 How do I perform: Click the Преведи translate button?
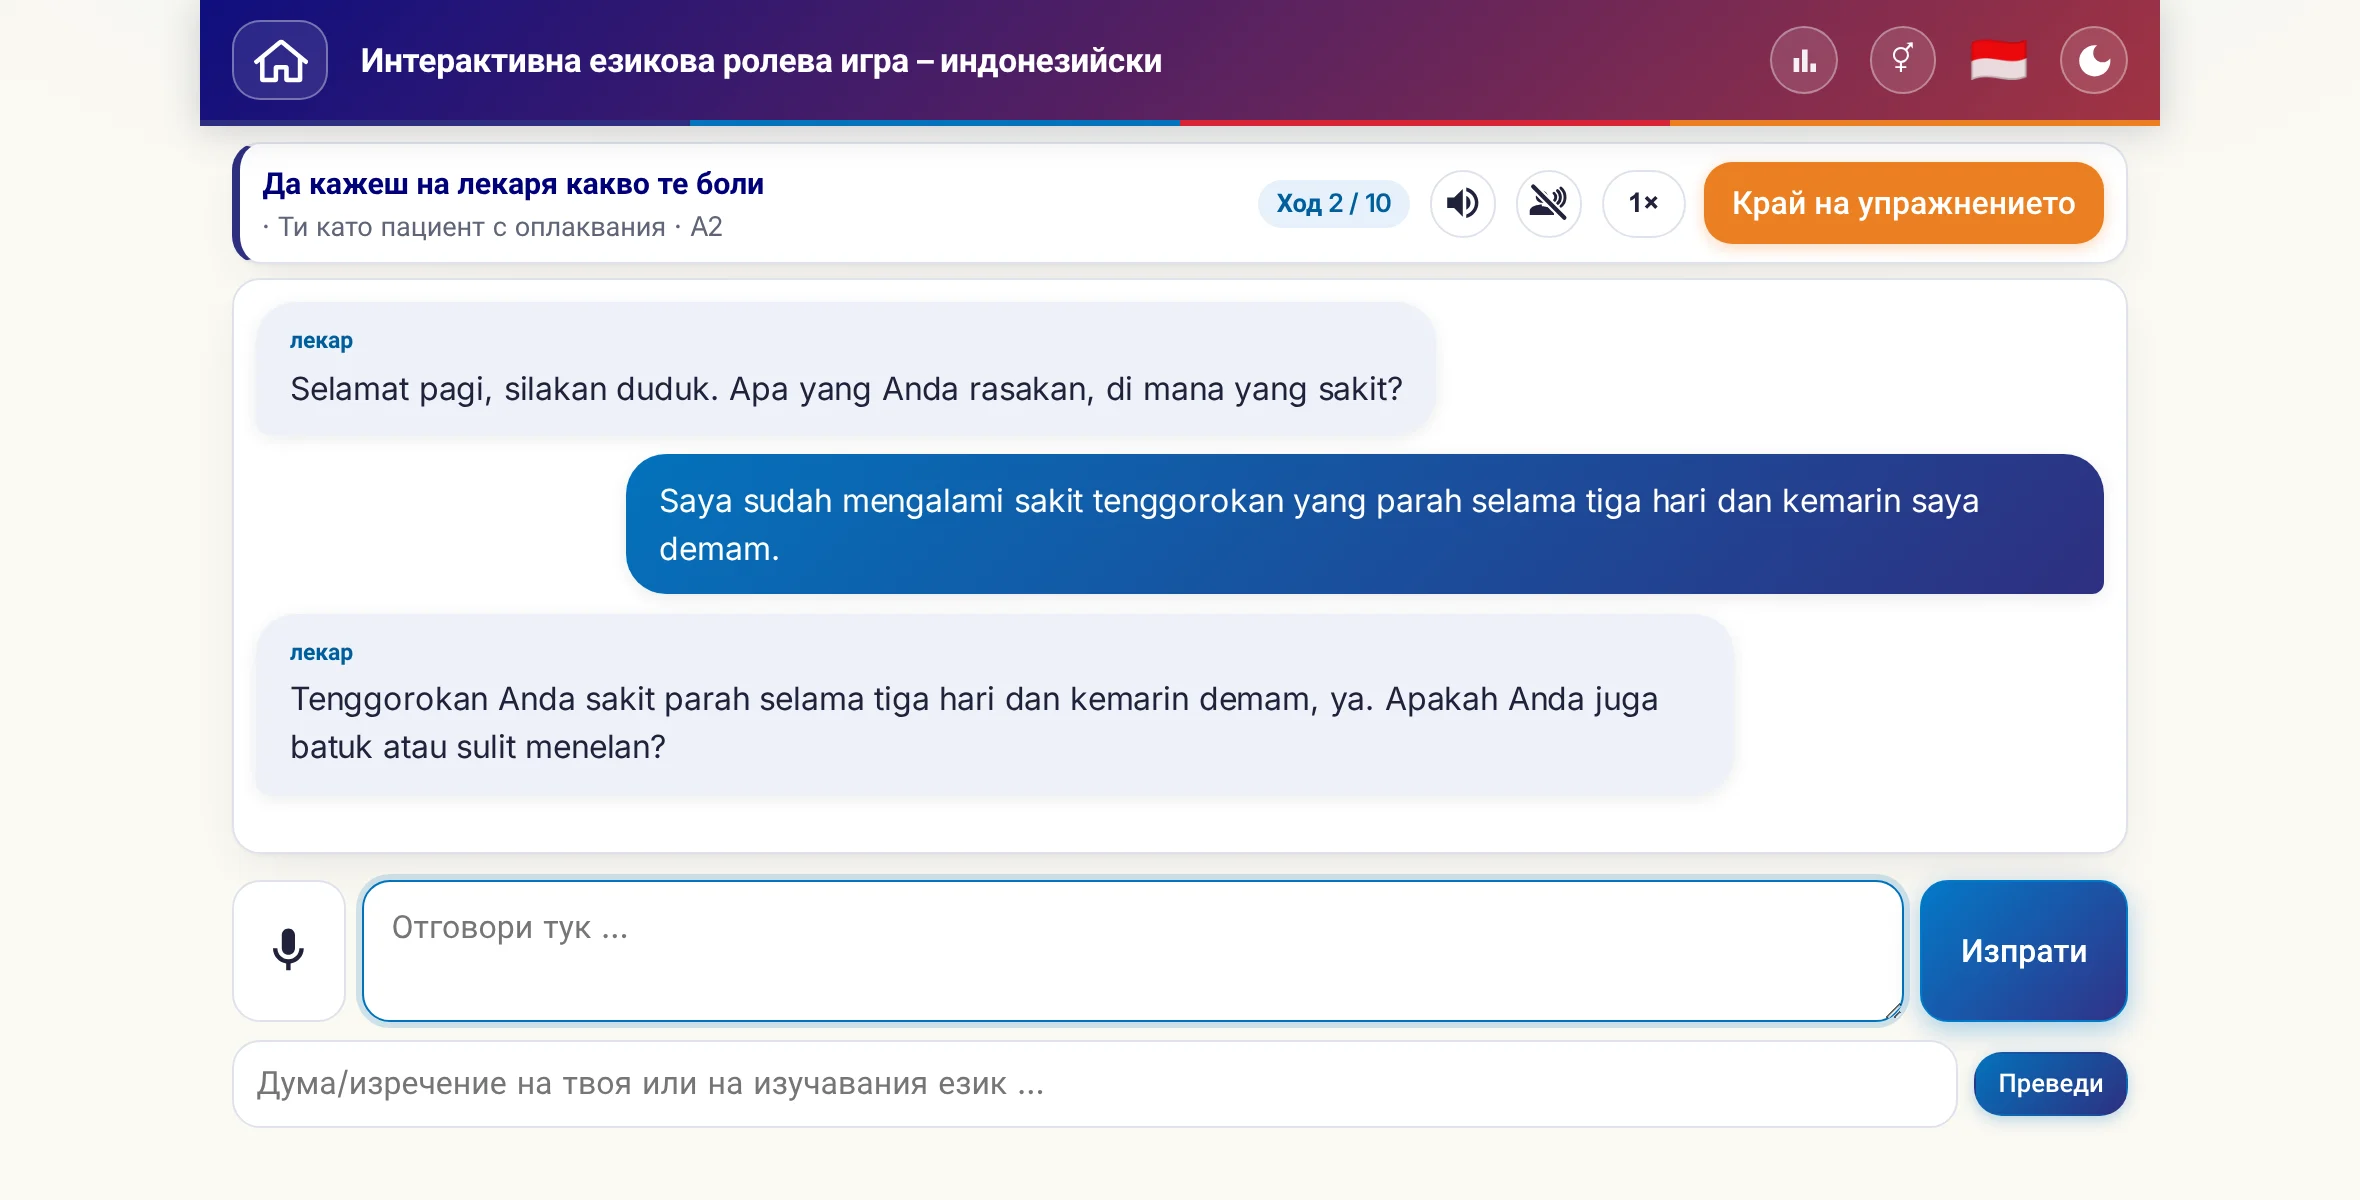2050,1084
